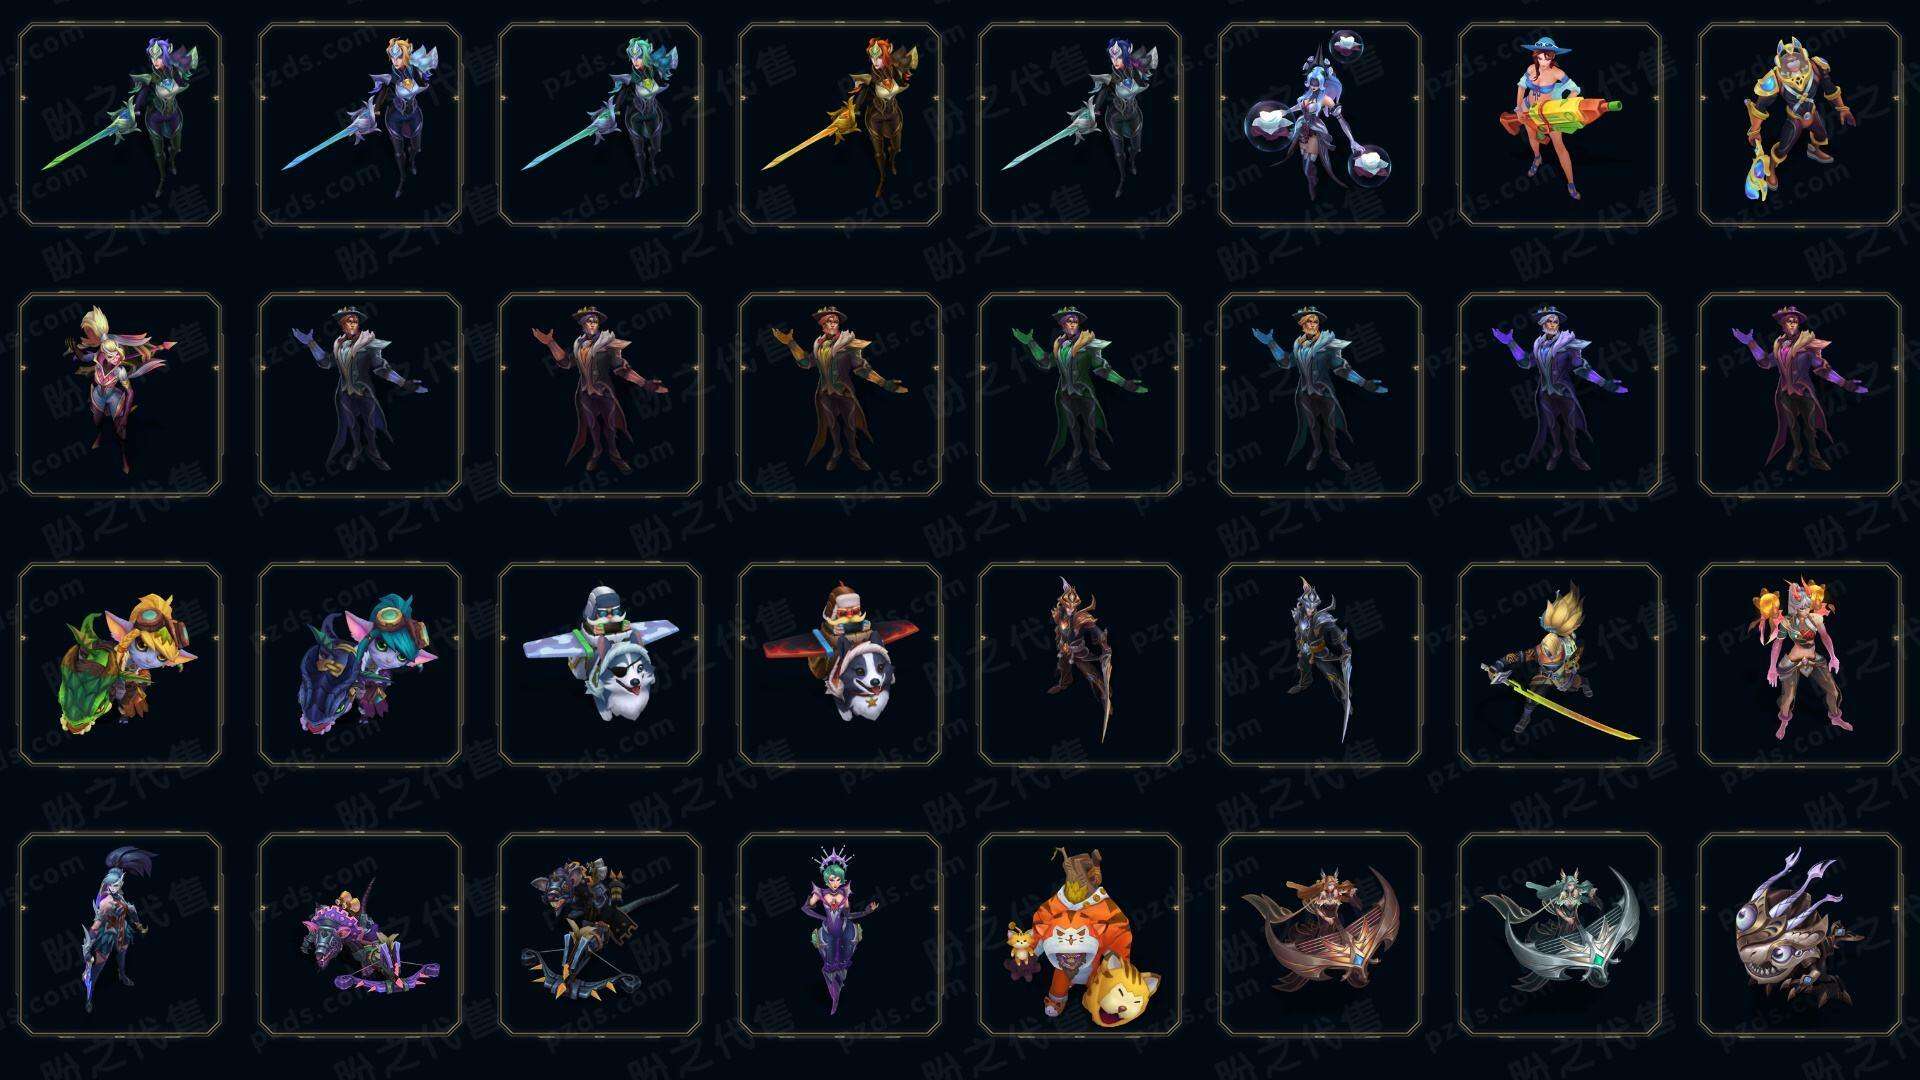Select the purple dragon crossbow skin
1920x1080 pixels.
point(360,935)
